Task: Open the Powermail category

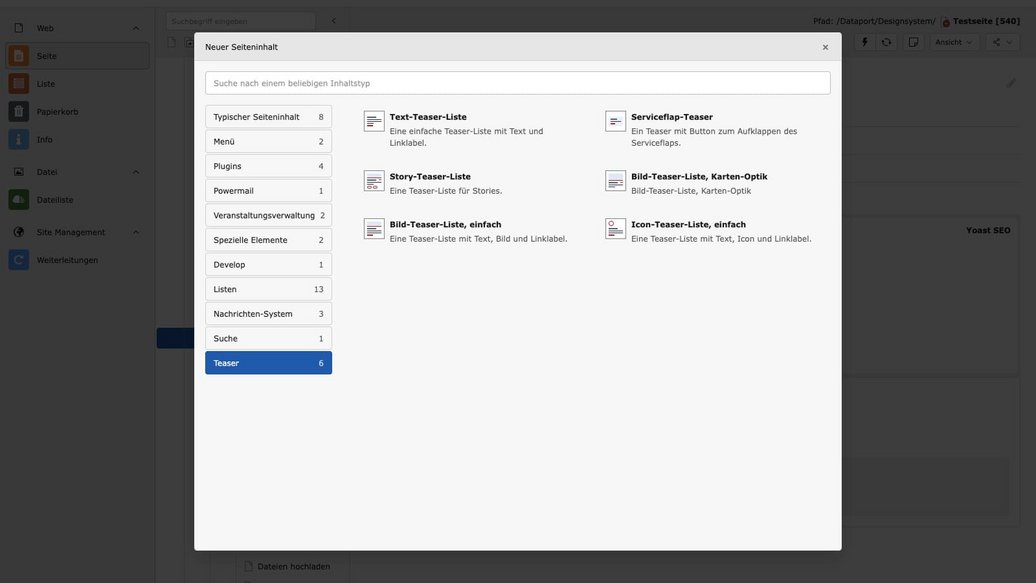Action: (x=268, y=191)
